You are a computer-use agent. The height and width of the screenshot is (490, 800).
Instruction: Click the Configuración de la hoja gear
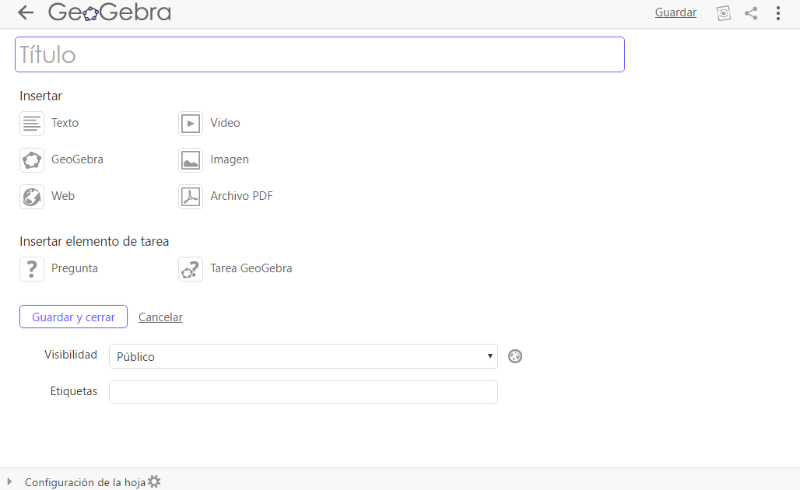(154, 481)
